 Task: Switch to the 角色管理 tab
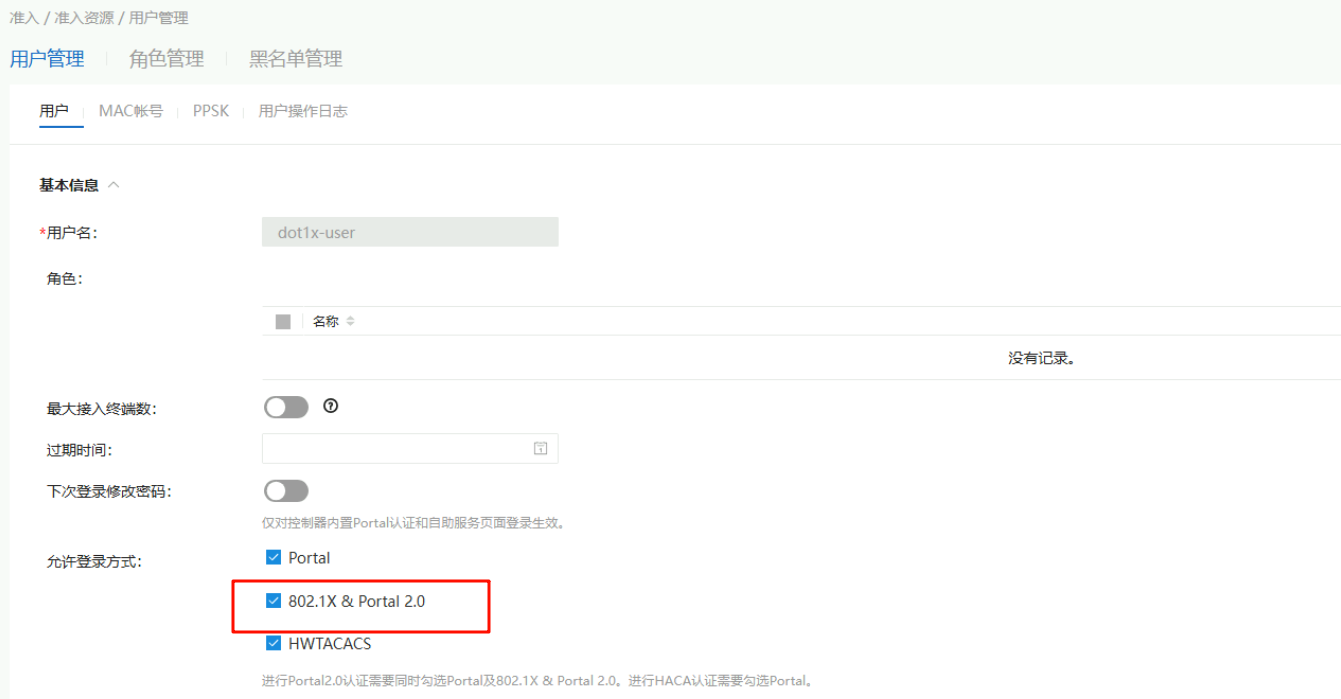[x=166, y=59]
